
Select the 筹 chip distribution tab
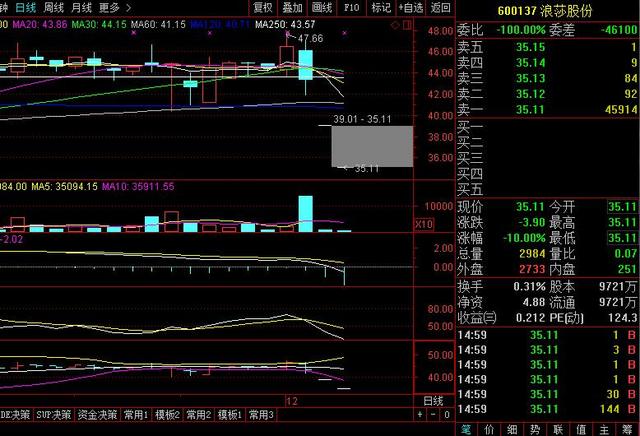627,429
